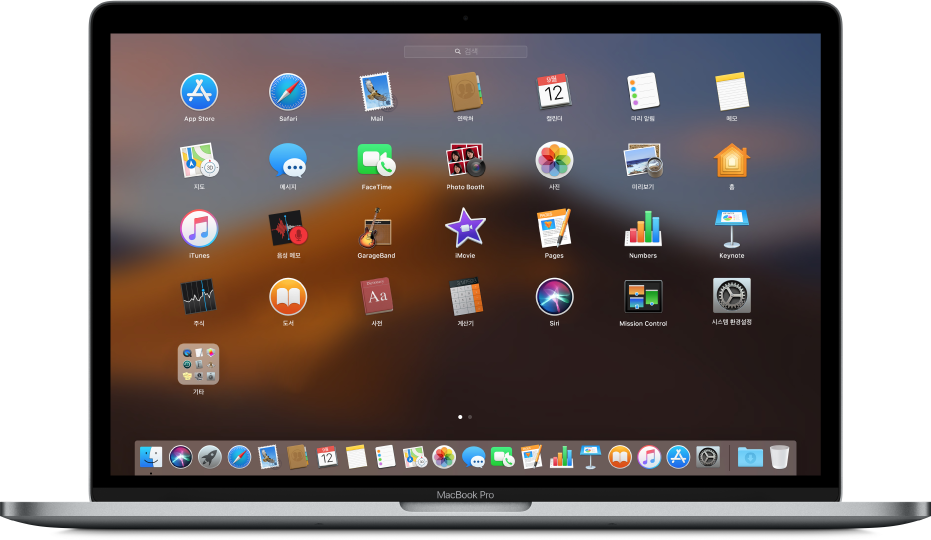Launch the iMovie app

[465, 228]
